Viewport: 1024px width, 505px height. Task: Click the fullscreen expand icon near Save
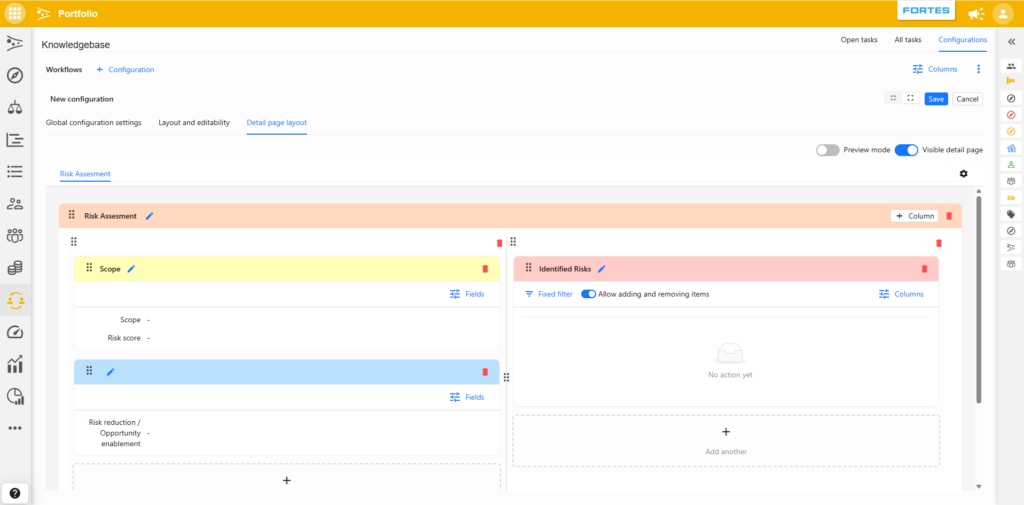pyautogui.click(x=910, y=99)
